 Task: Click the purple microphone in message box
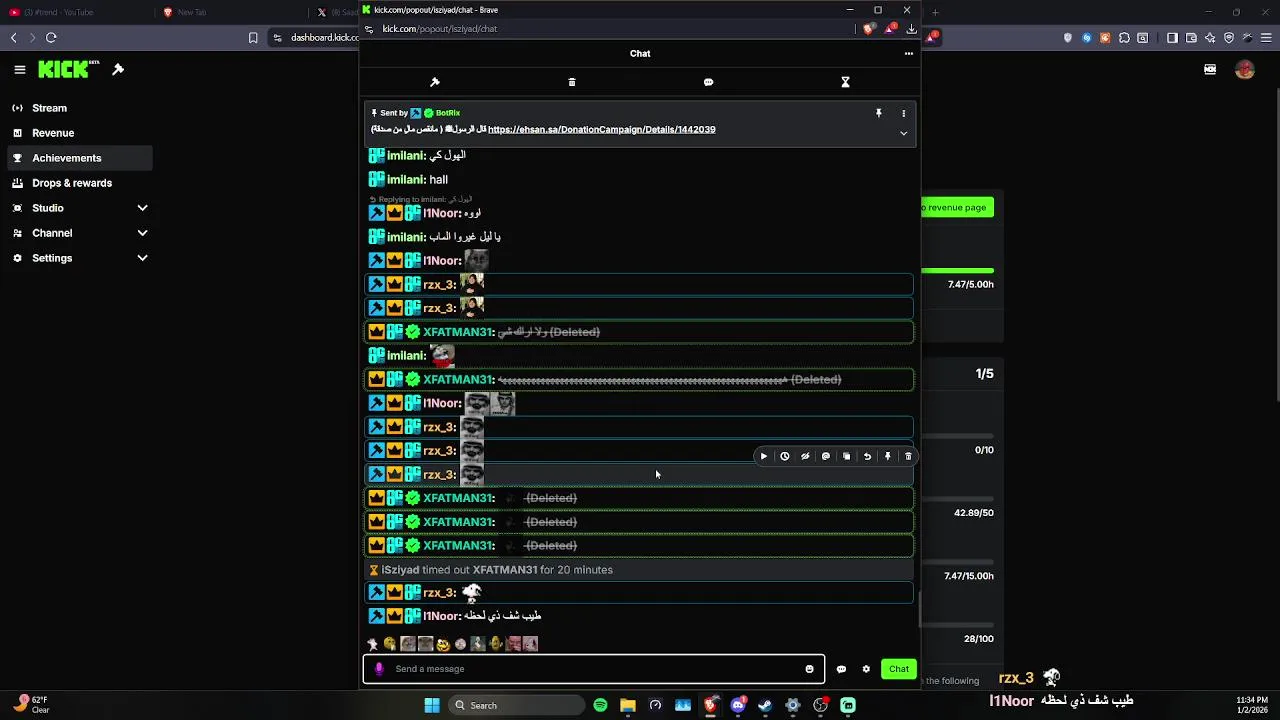click(x=379, y=669)
